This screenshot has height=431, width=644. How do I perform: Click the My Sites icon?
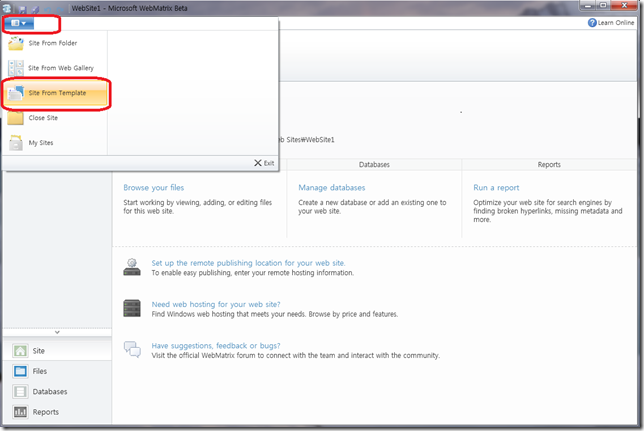16,143
